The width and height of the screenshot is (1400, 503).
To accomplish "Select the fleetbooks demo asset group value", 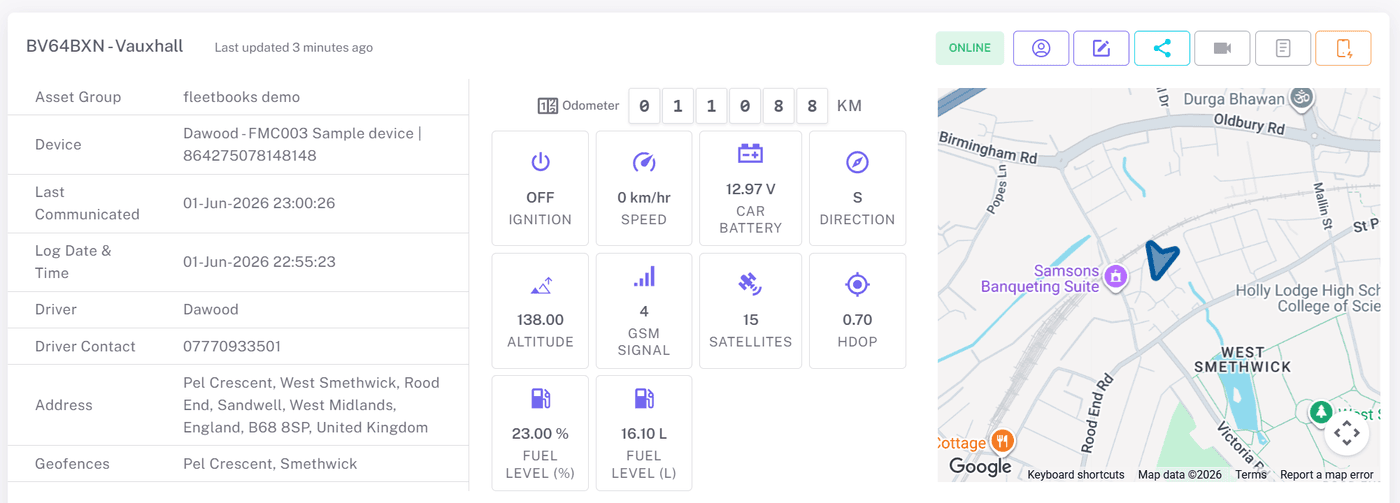I will [x=242, y=97].
